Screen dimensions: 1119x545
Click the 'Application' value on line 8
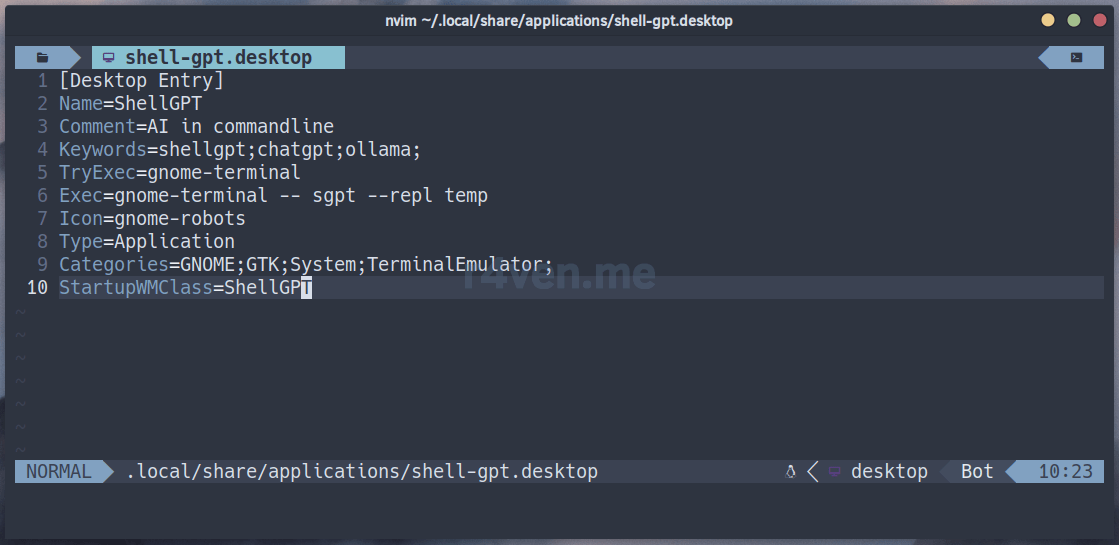point(174,241)
